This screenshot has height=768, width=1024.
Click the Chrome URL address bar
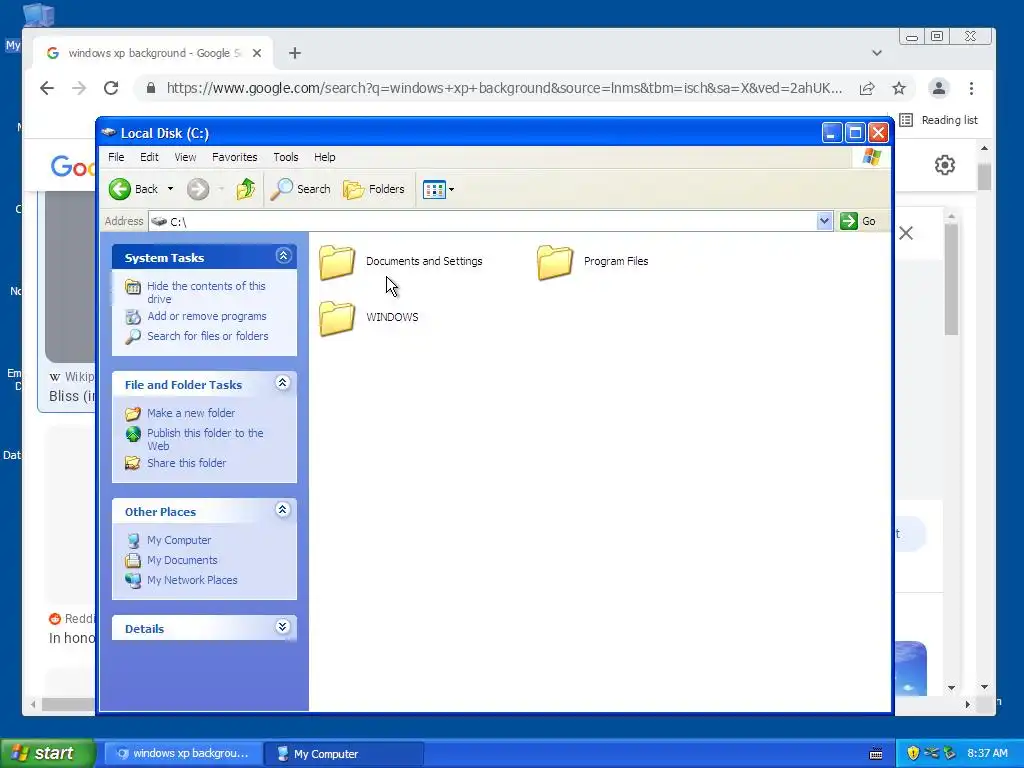coord(503,88)
